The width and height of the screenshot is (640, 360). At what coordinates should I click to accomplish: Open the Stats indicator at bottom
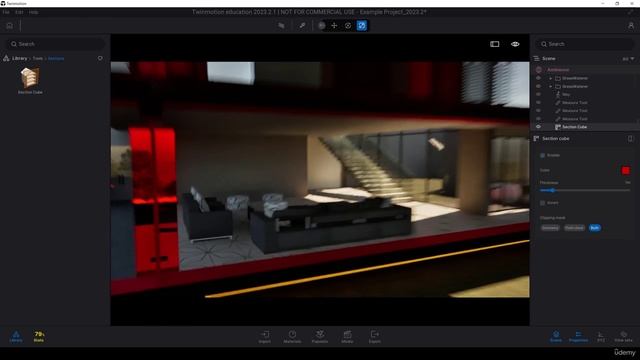pos(39,336)
